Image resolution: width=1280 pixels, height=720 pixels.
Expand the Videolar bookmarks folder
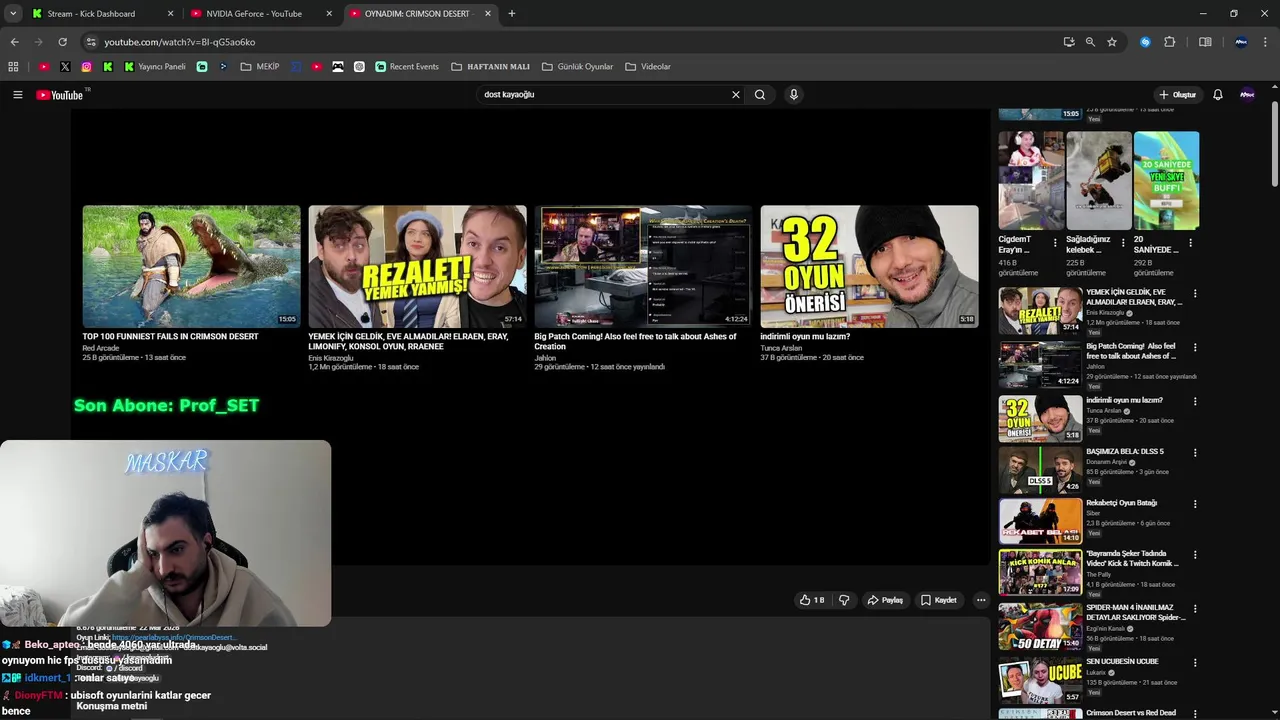point(648,67)
